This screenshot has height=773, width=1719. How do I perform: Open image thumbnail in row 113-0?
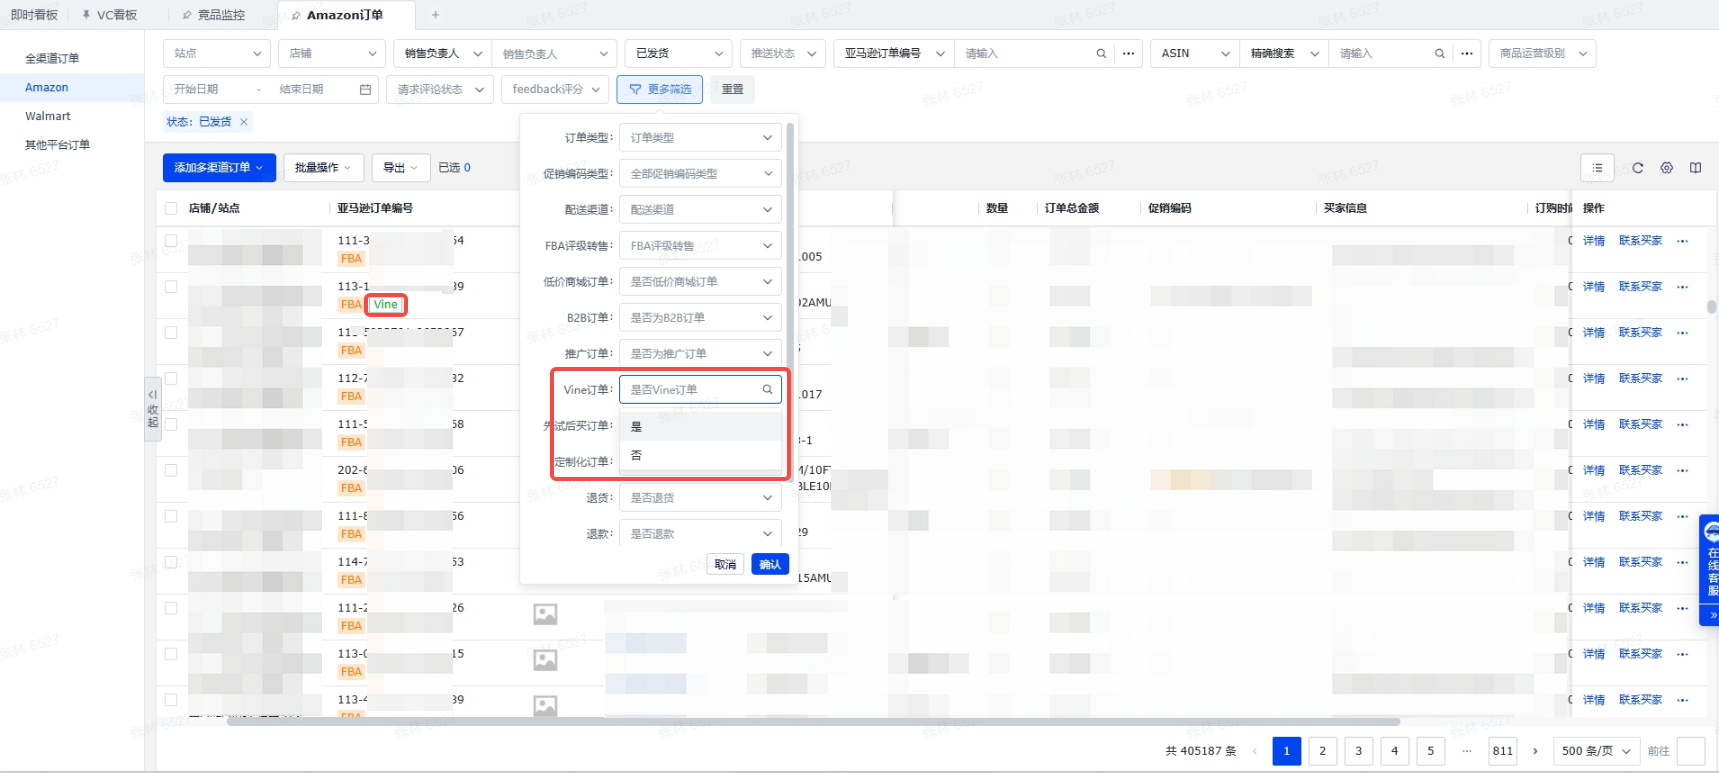pos(545,660)
